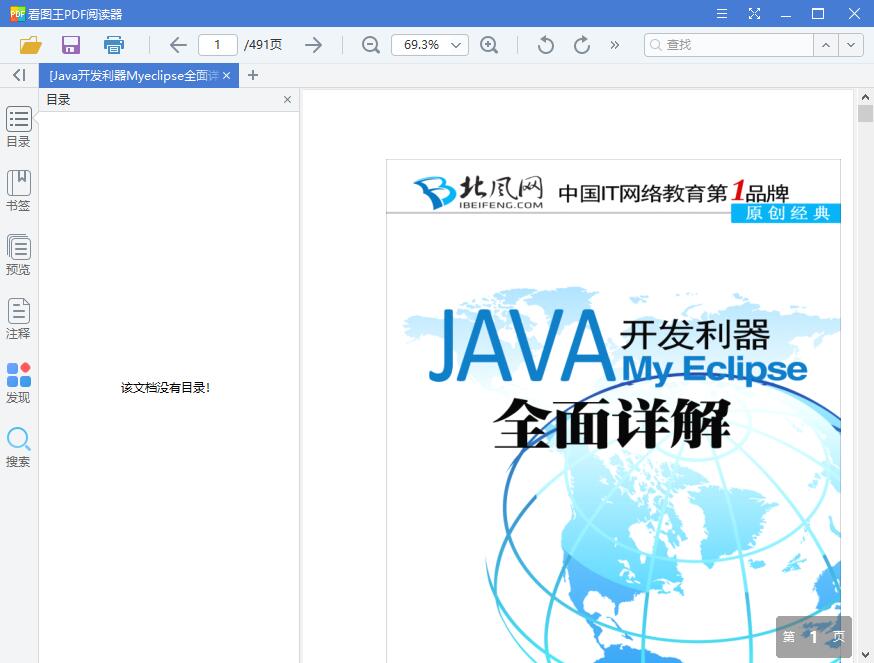Image resolution: width=874 pixels, height=663 pixels.
Task: Click the 目录 panel header title
Action: pos(58,99)
